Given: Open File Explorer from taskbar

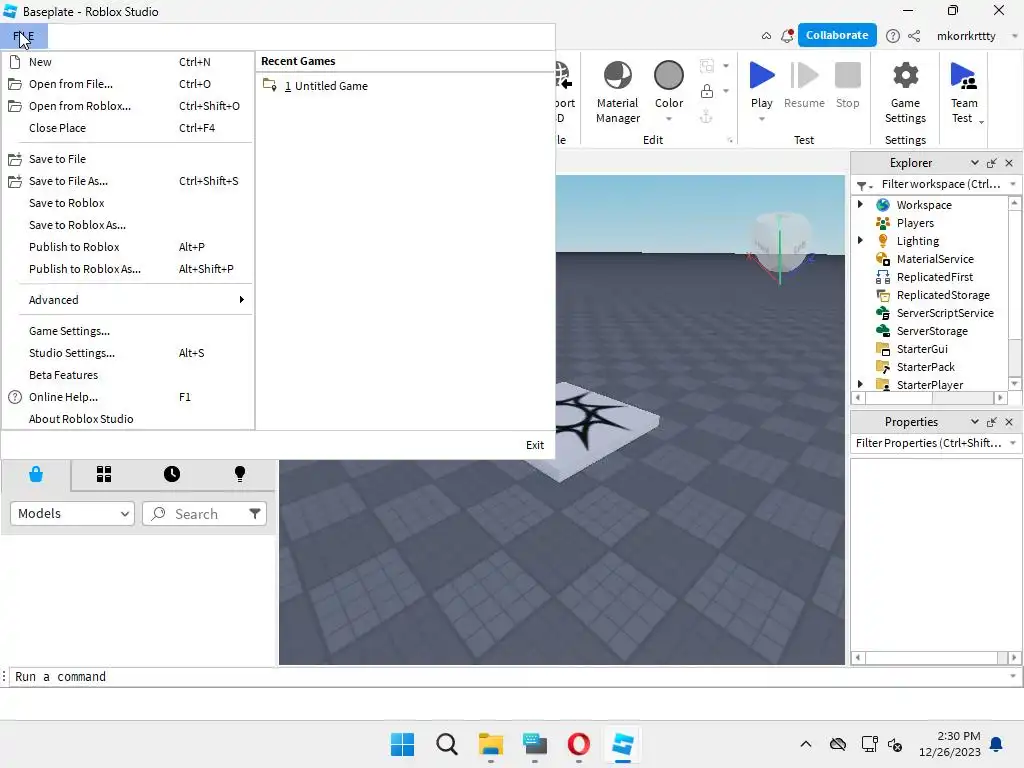Looking at the screenshot, I should (490, 744).
